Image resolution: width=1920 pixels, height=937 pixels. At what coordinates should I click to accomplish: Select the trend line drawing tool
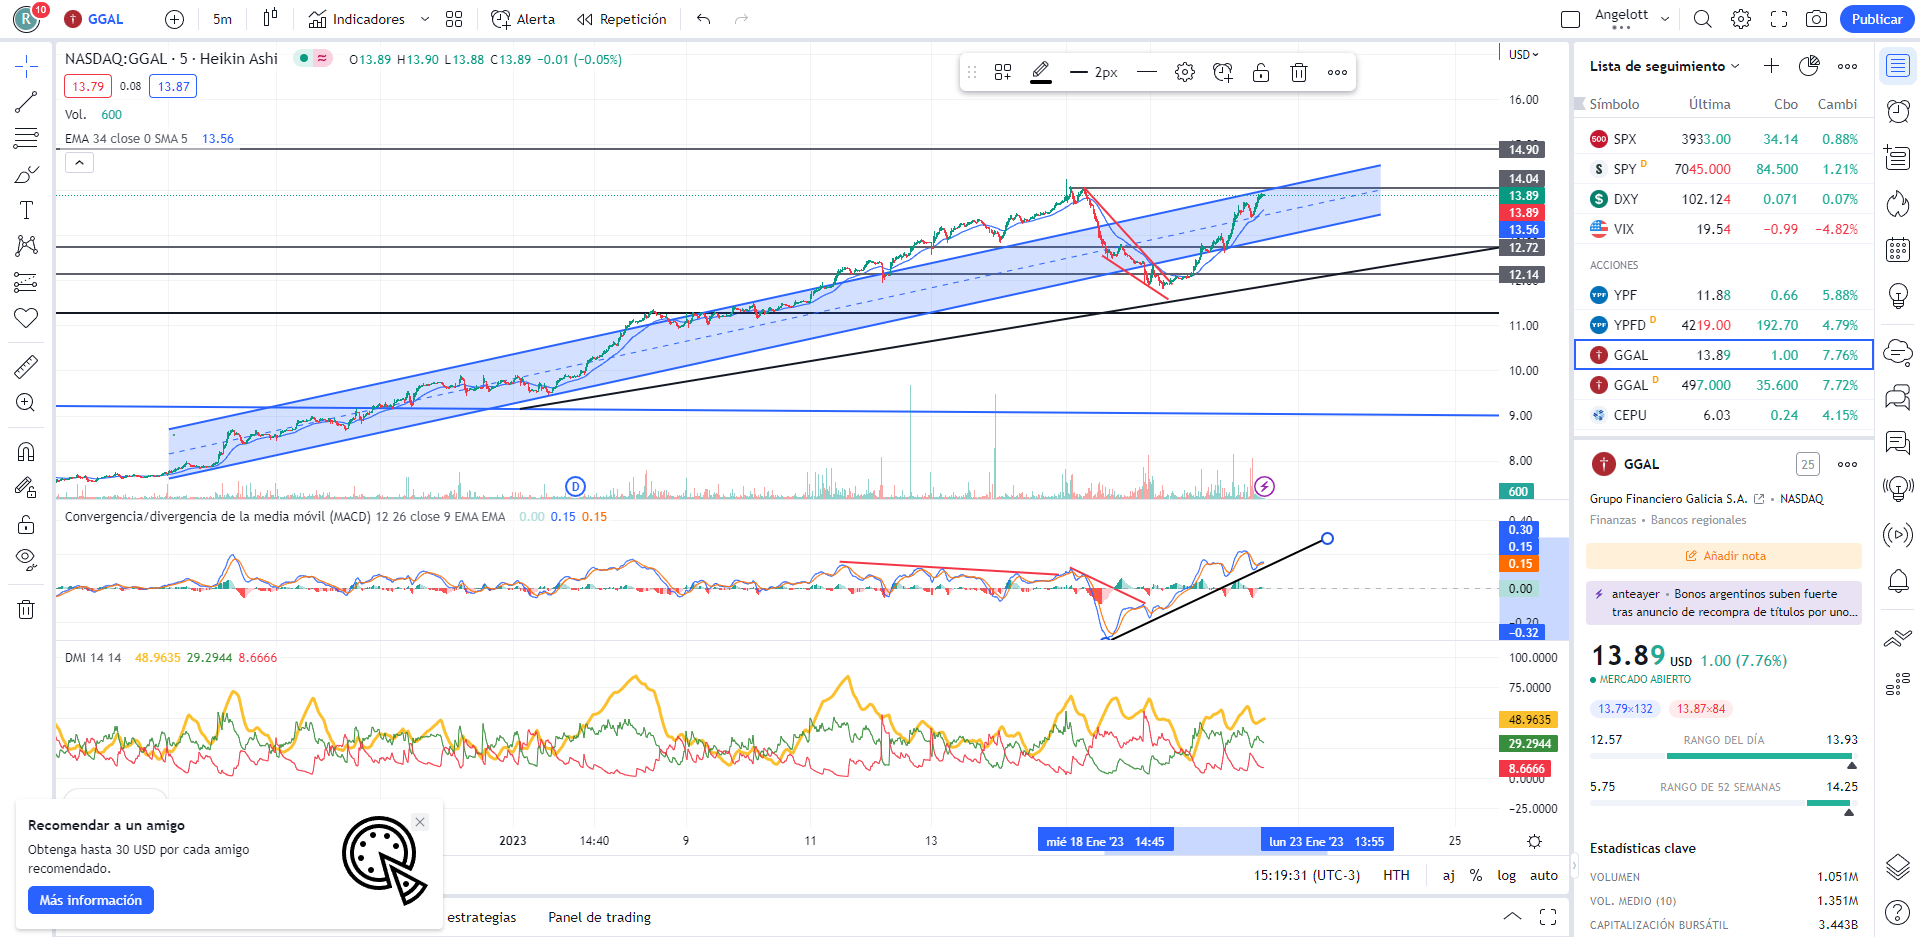coord(26,102)
